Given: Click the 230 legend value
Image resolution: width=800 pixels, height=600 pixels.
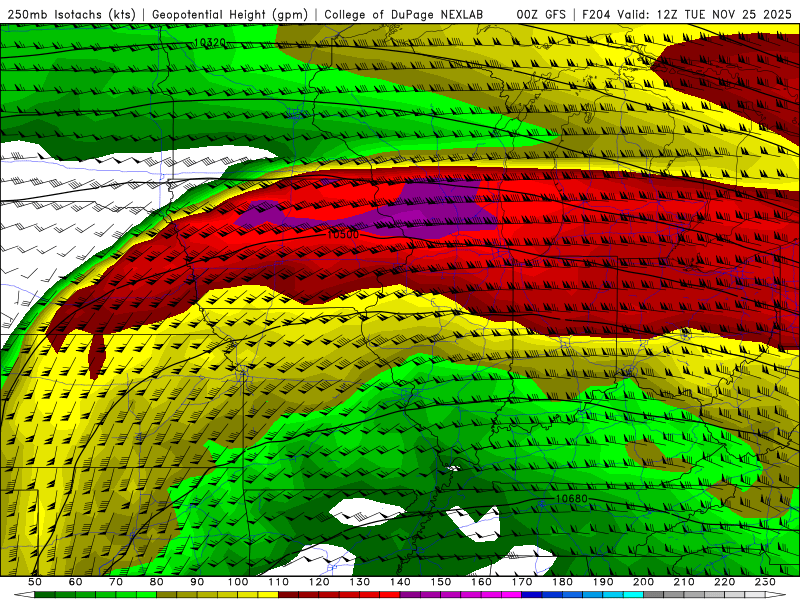Looking at the screenshot, I should (x=765, y=582).
